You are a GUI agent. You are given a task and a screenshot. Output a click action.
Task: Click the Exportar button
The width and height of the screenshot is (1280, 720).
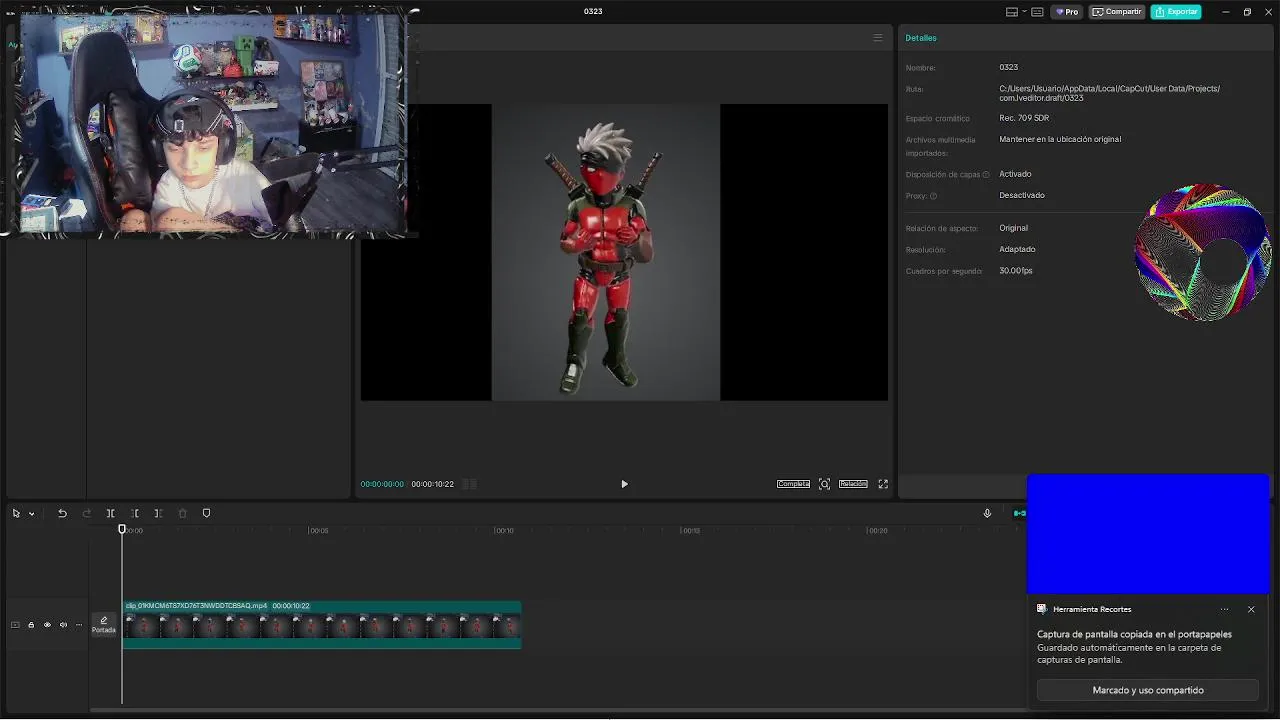[x=1176, y=12]
